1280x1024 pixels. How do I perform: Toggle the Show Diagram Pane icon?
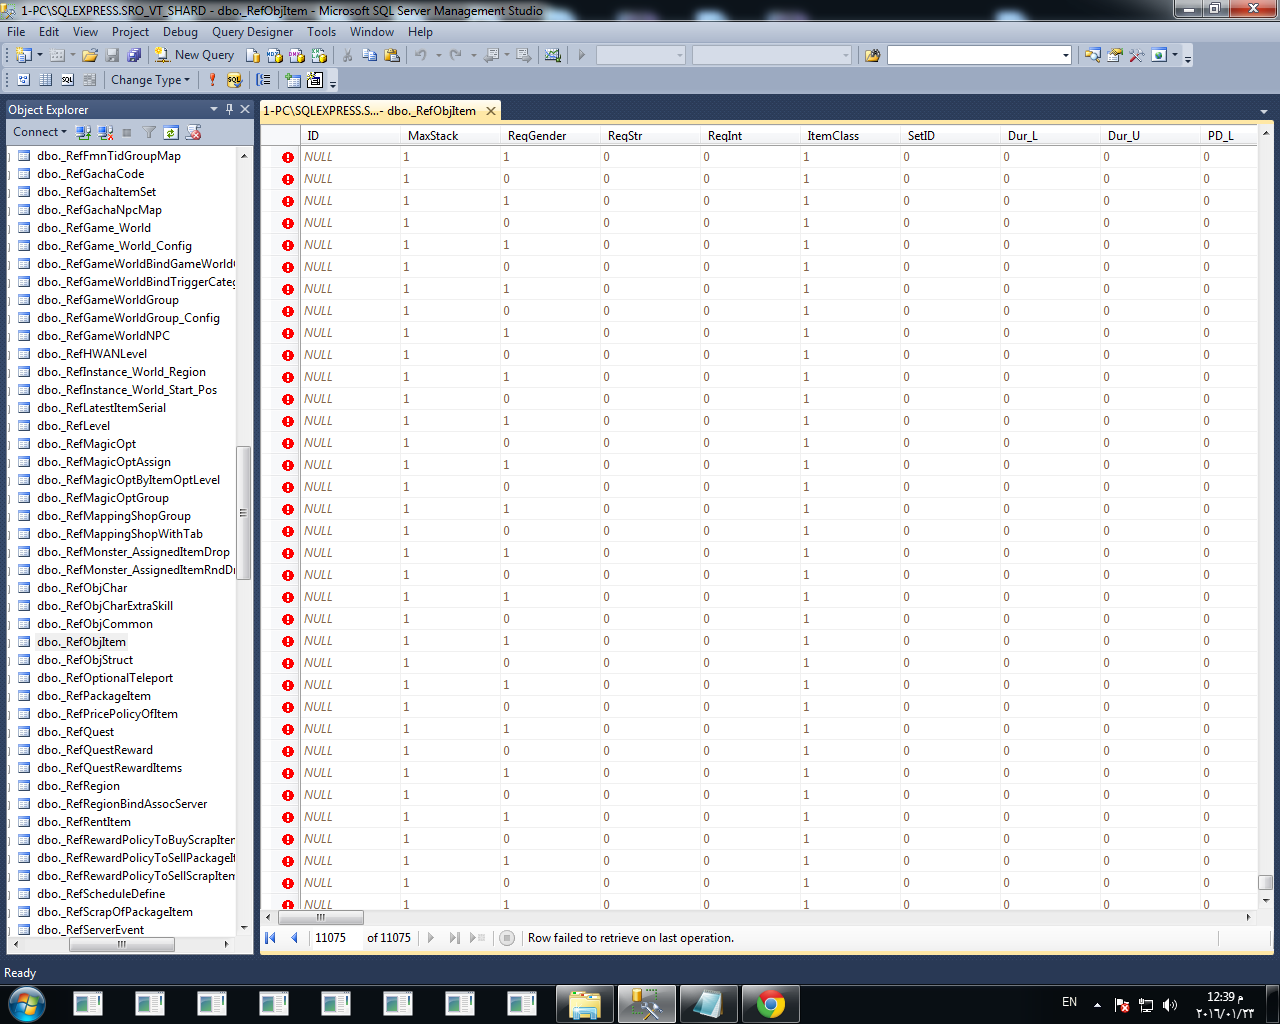[x=24, y=80]
